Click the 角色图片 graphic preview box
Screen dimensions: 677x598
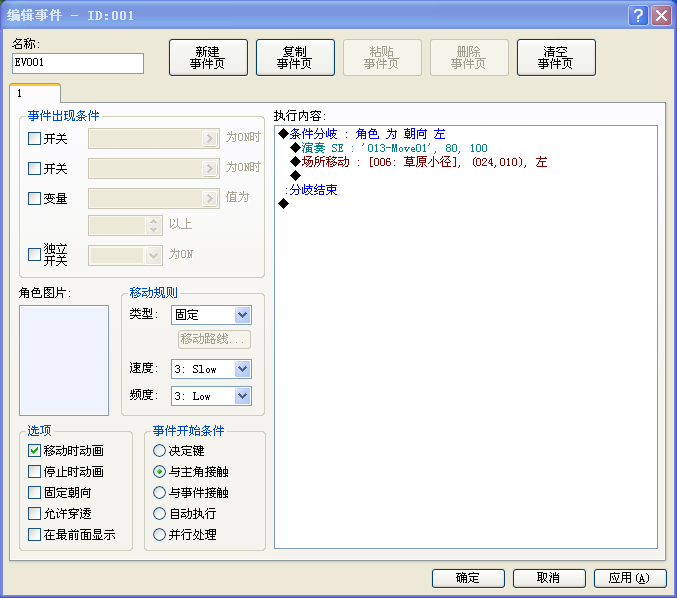[x=64, y=361]
